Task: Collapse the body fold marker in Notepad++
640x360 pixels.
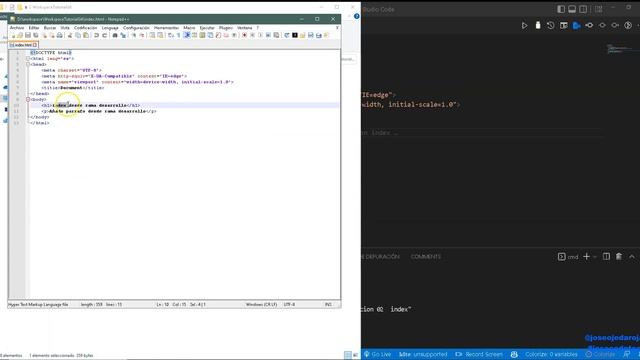Action: coord(28,99)
